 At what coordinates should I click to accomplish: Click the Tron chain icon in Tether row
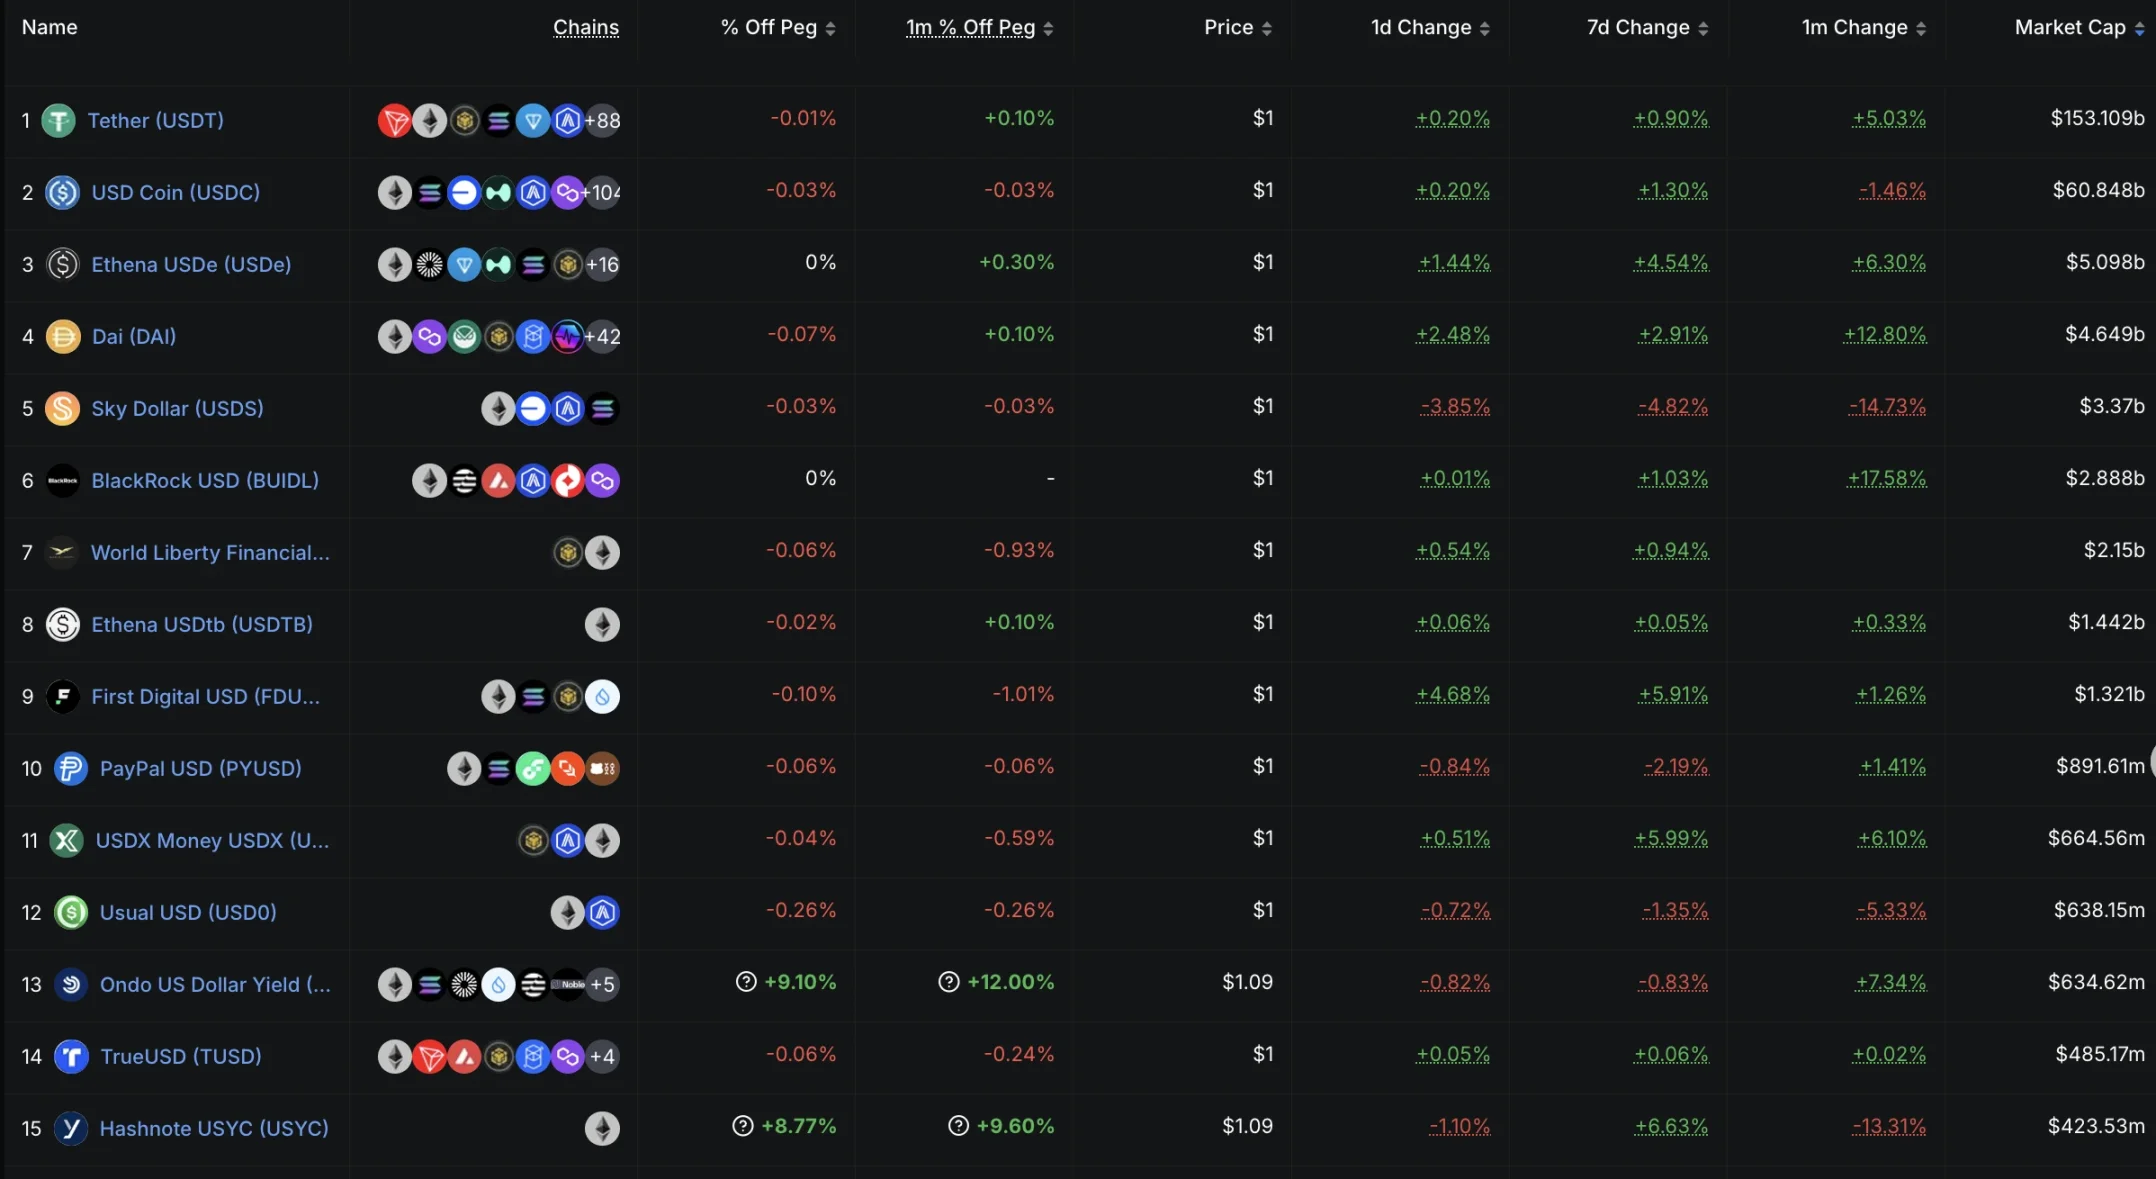point(394,121)
